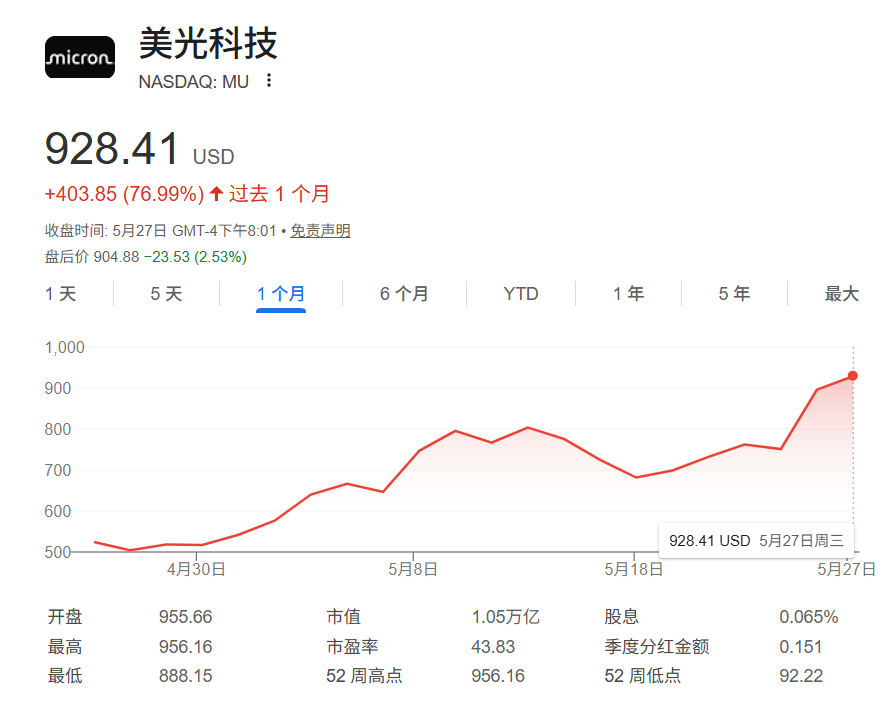
Task: Click the Micron logo icon
Action: [79, 57]
